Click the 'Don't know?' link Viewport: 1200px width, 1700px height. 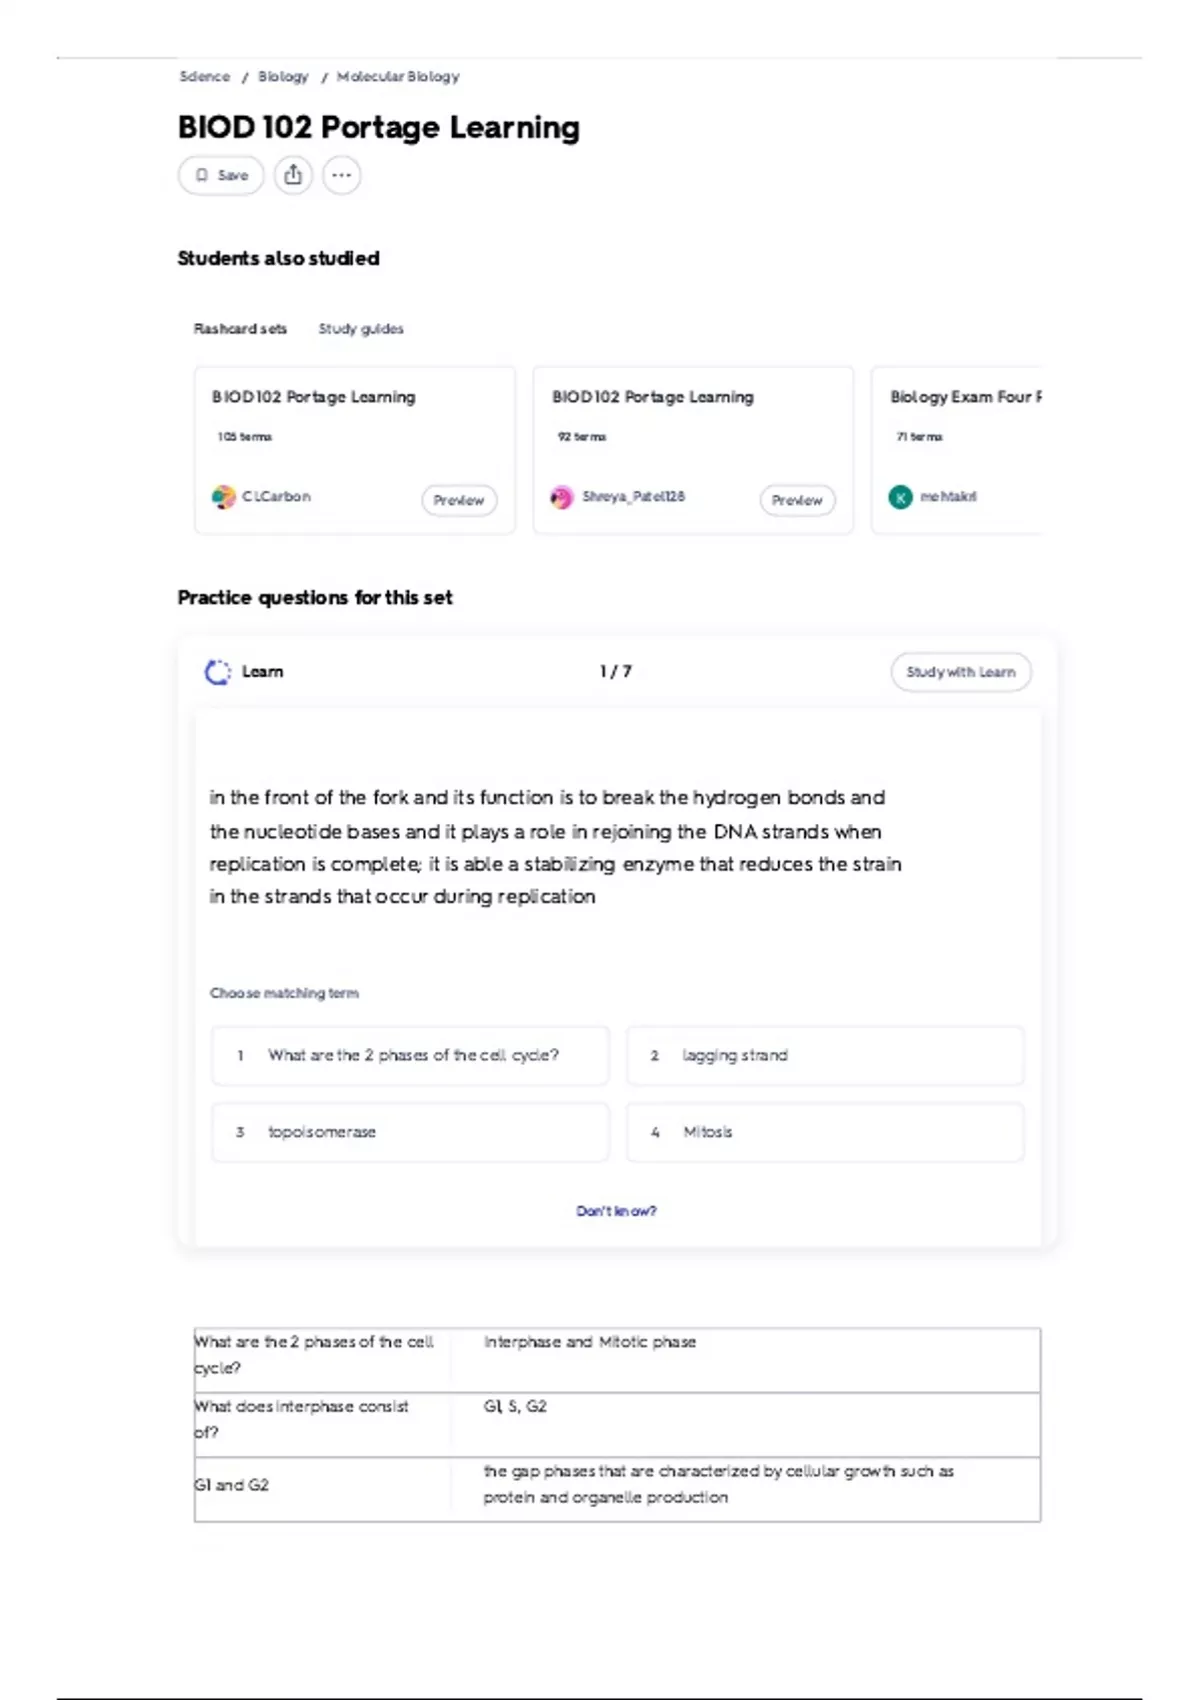point(616,1211)
